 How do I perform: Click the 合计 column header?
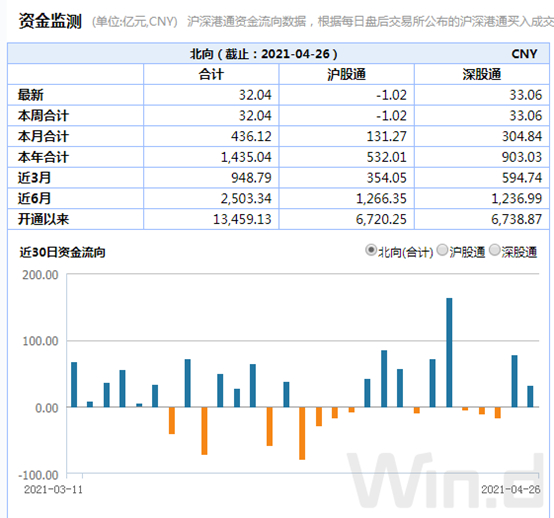pos(211,75)
